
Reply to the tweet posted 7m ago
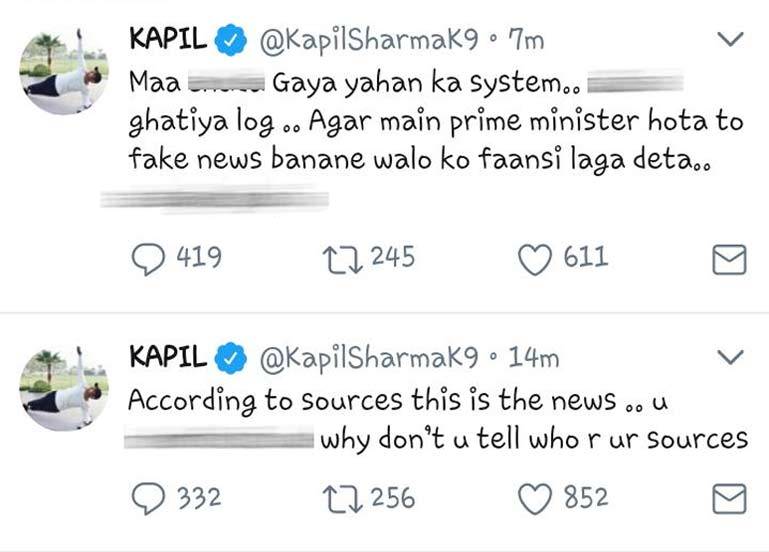tap(150, 259)
